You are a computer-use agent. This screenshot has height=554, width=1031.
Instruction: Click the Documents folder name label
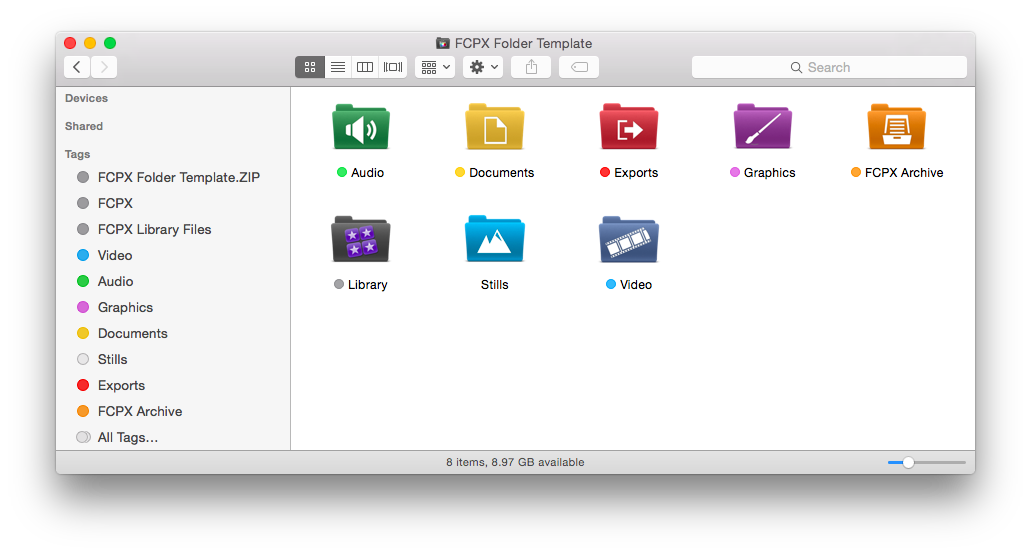(501, 173)
